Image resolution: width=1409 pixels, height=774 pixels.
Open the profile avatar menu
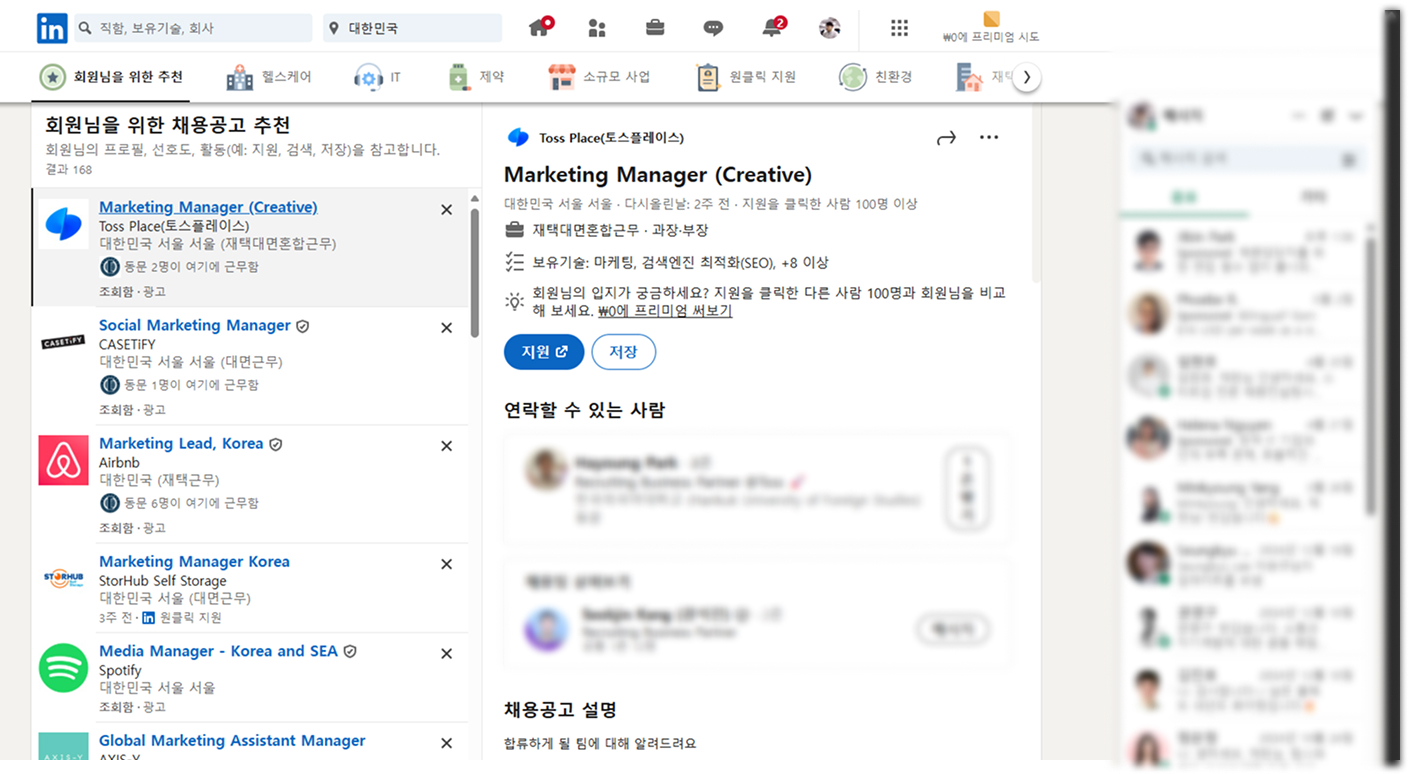[829, 28]
